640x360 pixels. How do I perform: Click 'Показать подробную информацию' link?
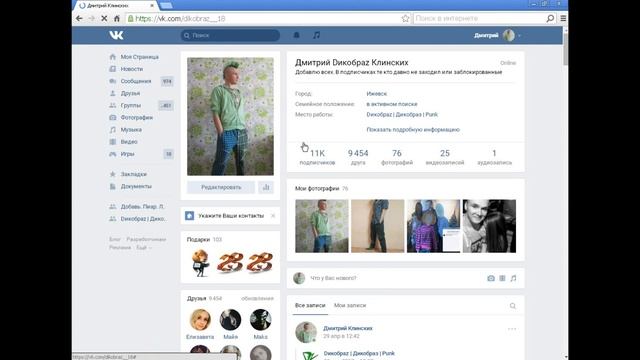(x=413, y=130)
